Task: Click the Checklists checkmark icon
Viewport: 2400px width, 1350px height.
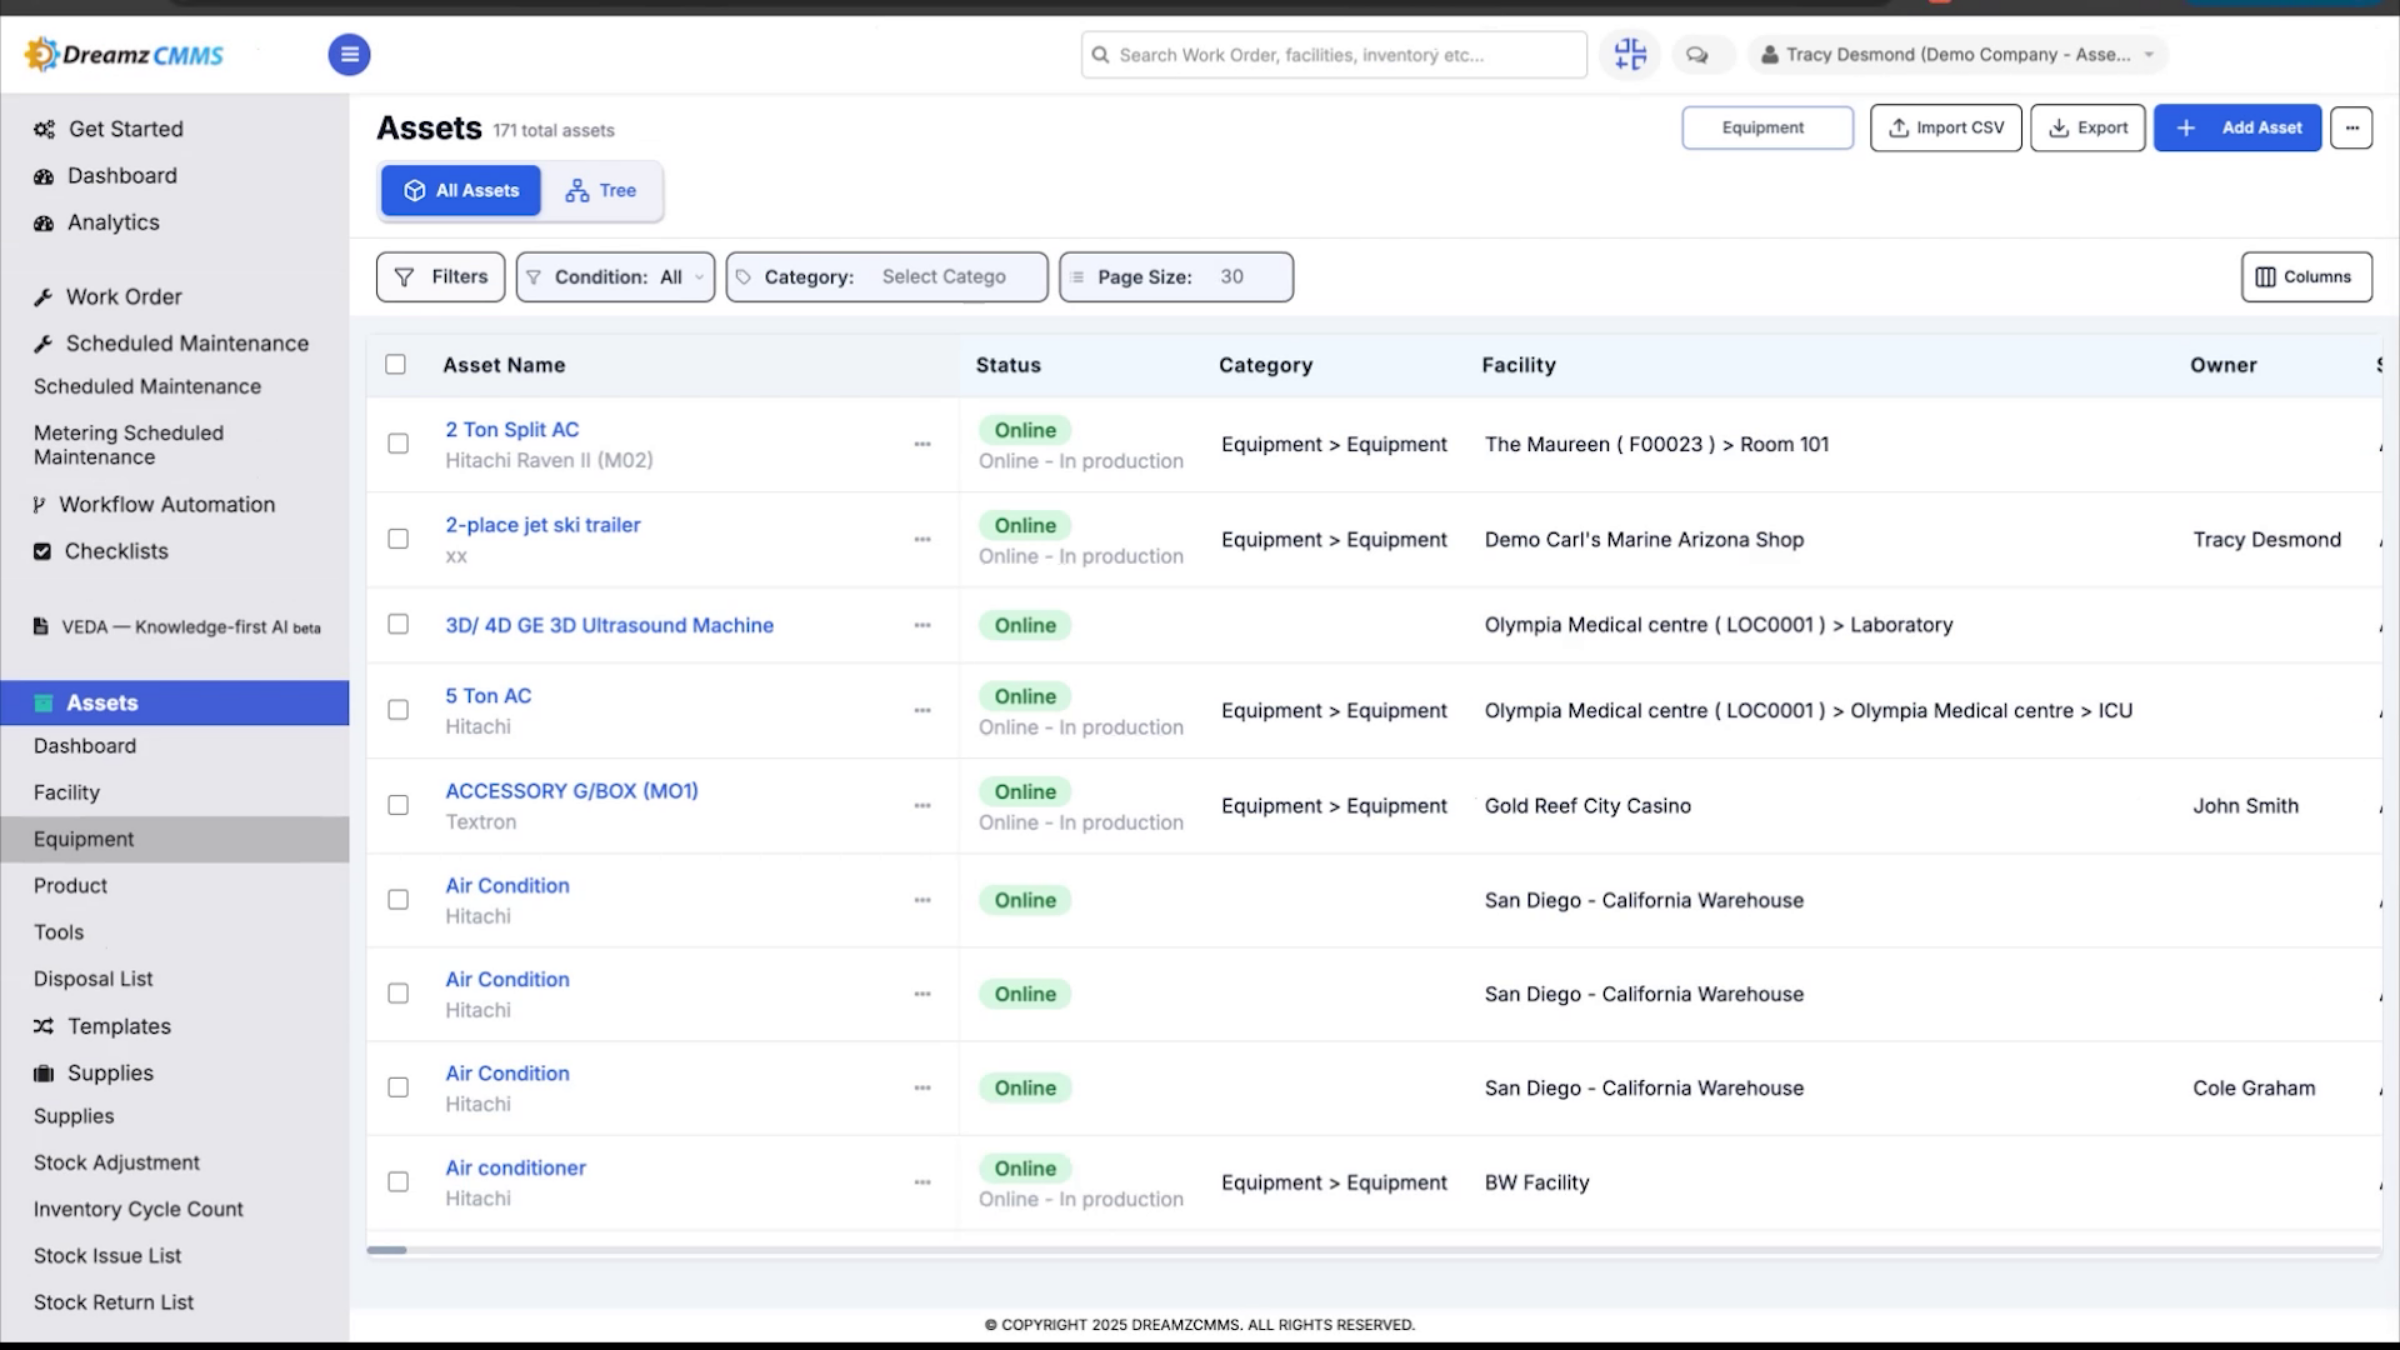Action: click(42, 551)
